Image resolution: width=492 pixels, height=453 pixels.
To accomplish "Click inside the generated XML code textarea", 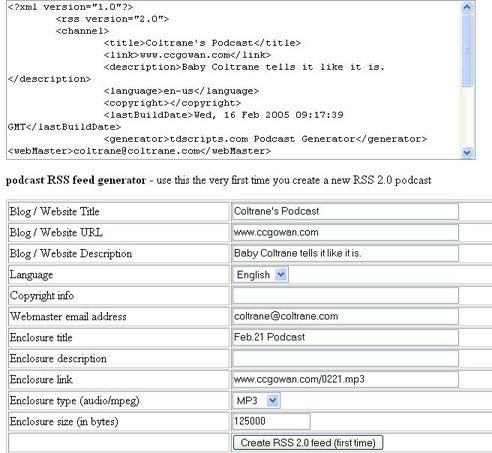I will pyautogui.click(x=233, y=80).
